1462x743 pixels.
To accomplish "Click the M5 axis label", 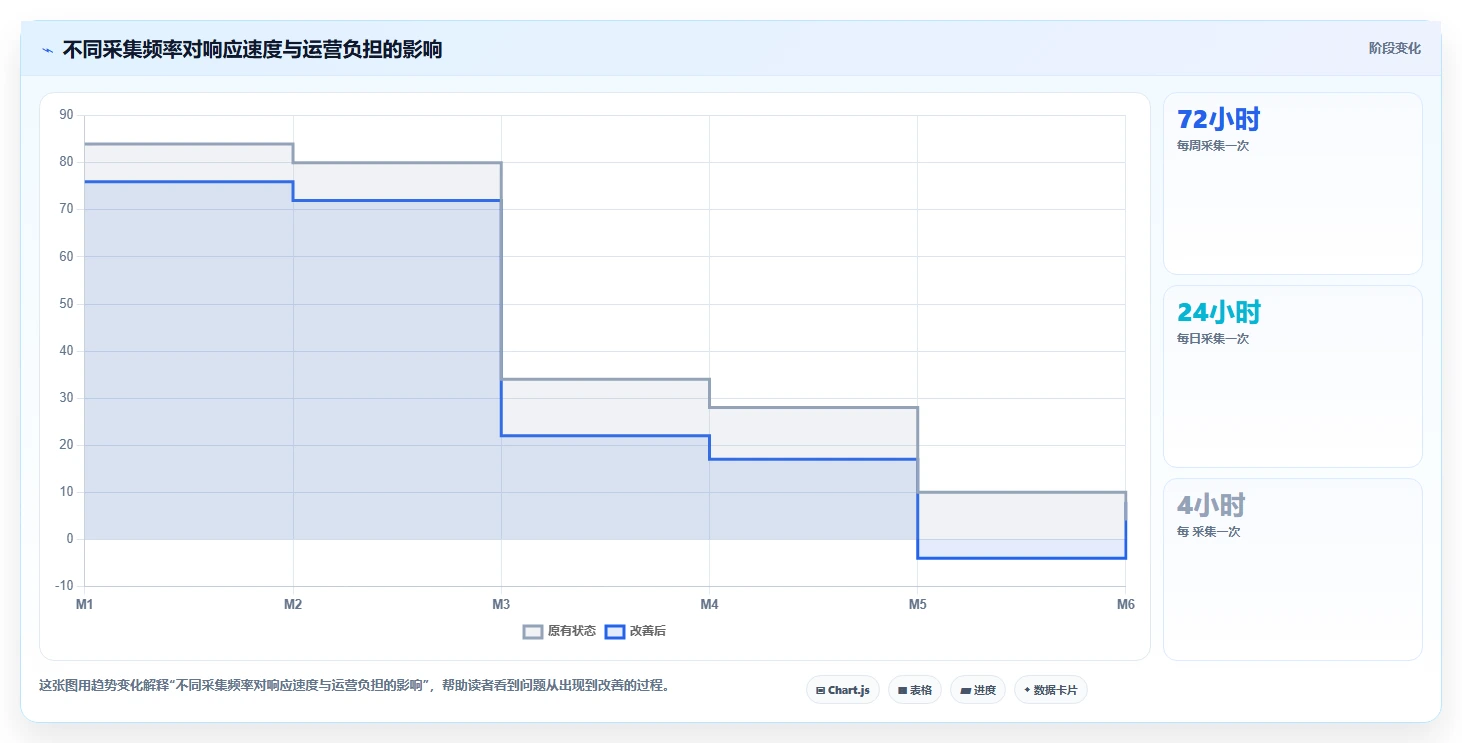I will pyautogui.click(x=917, y=604).
